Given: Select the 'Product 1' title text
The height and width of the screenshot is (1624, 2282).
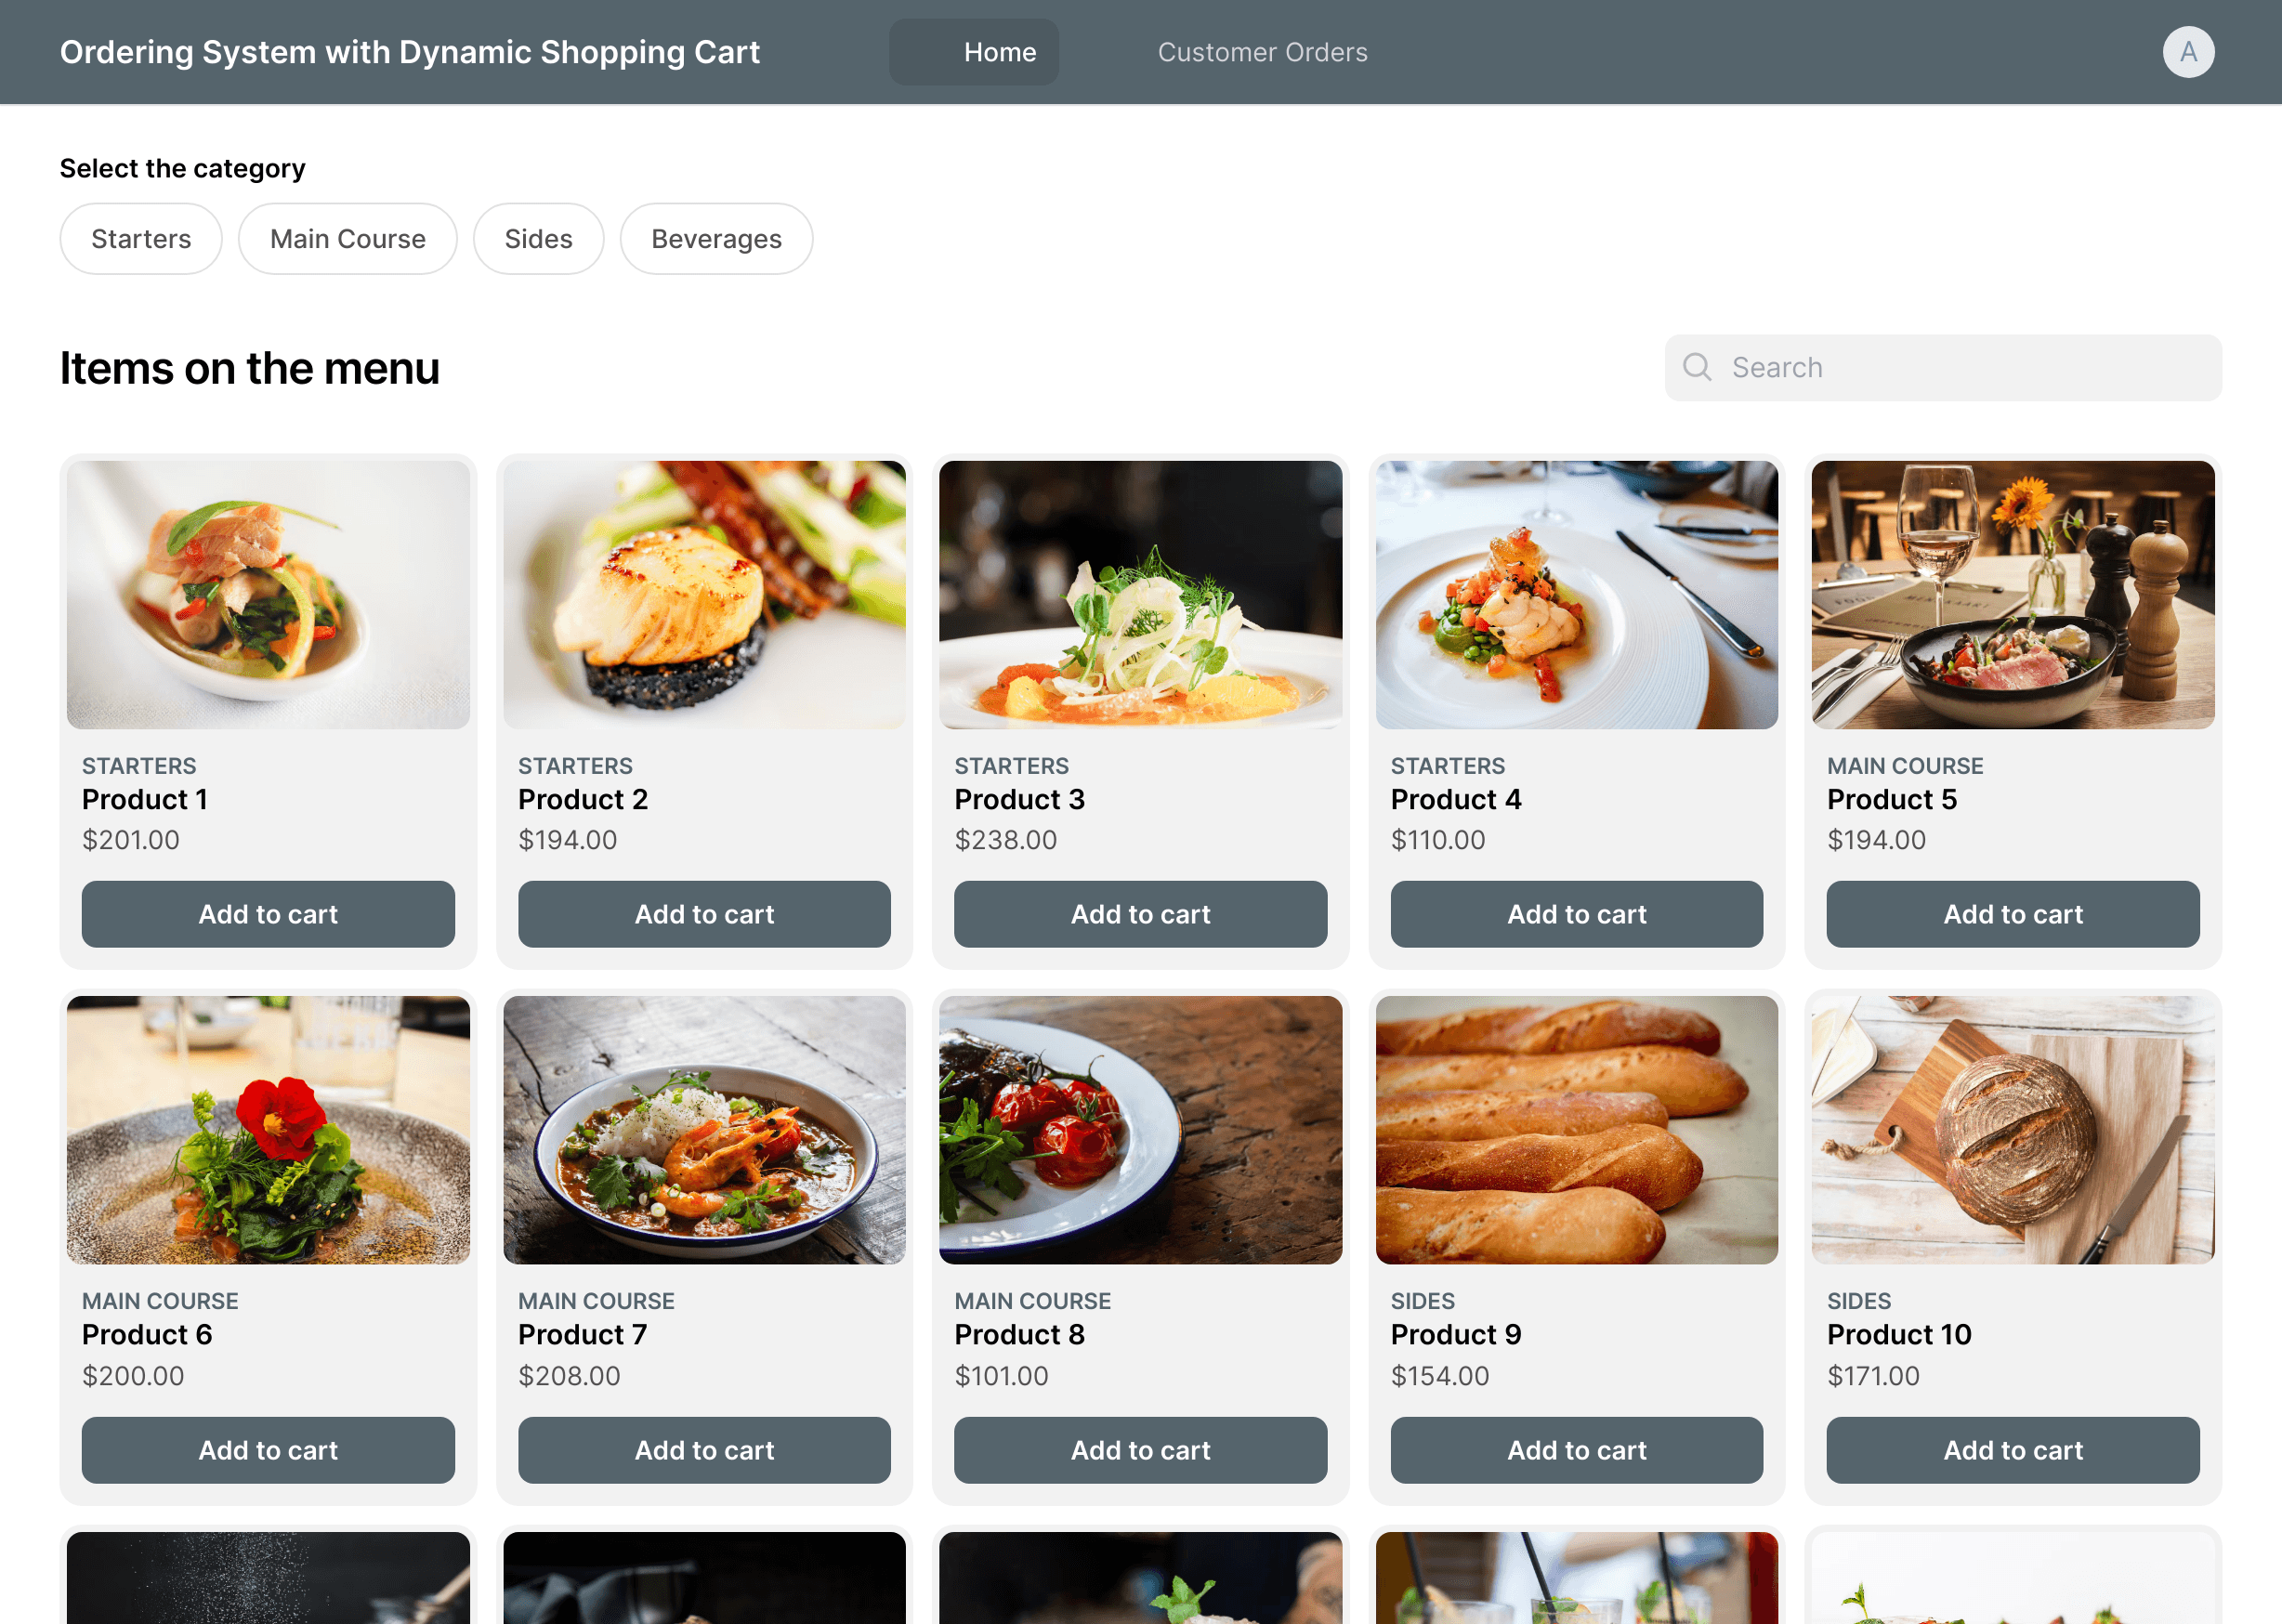Looking at the screenshot, I should point(145,799).
